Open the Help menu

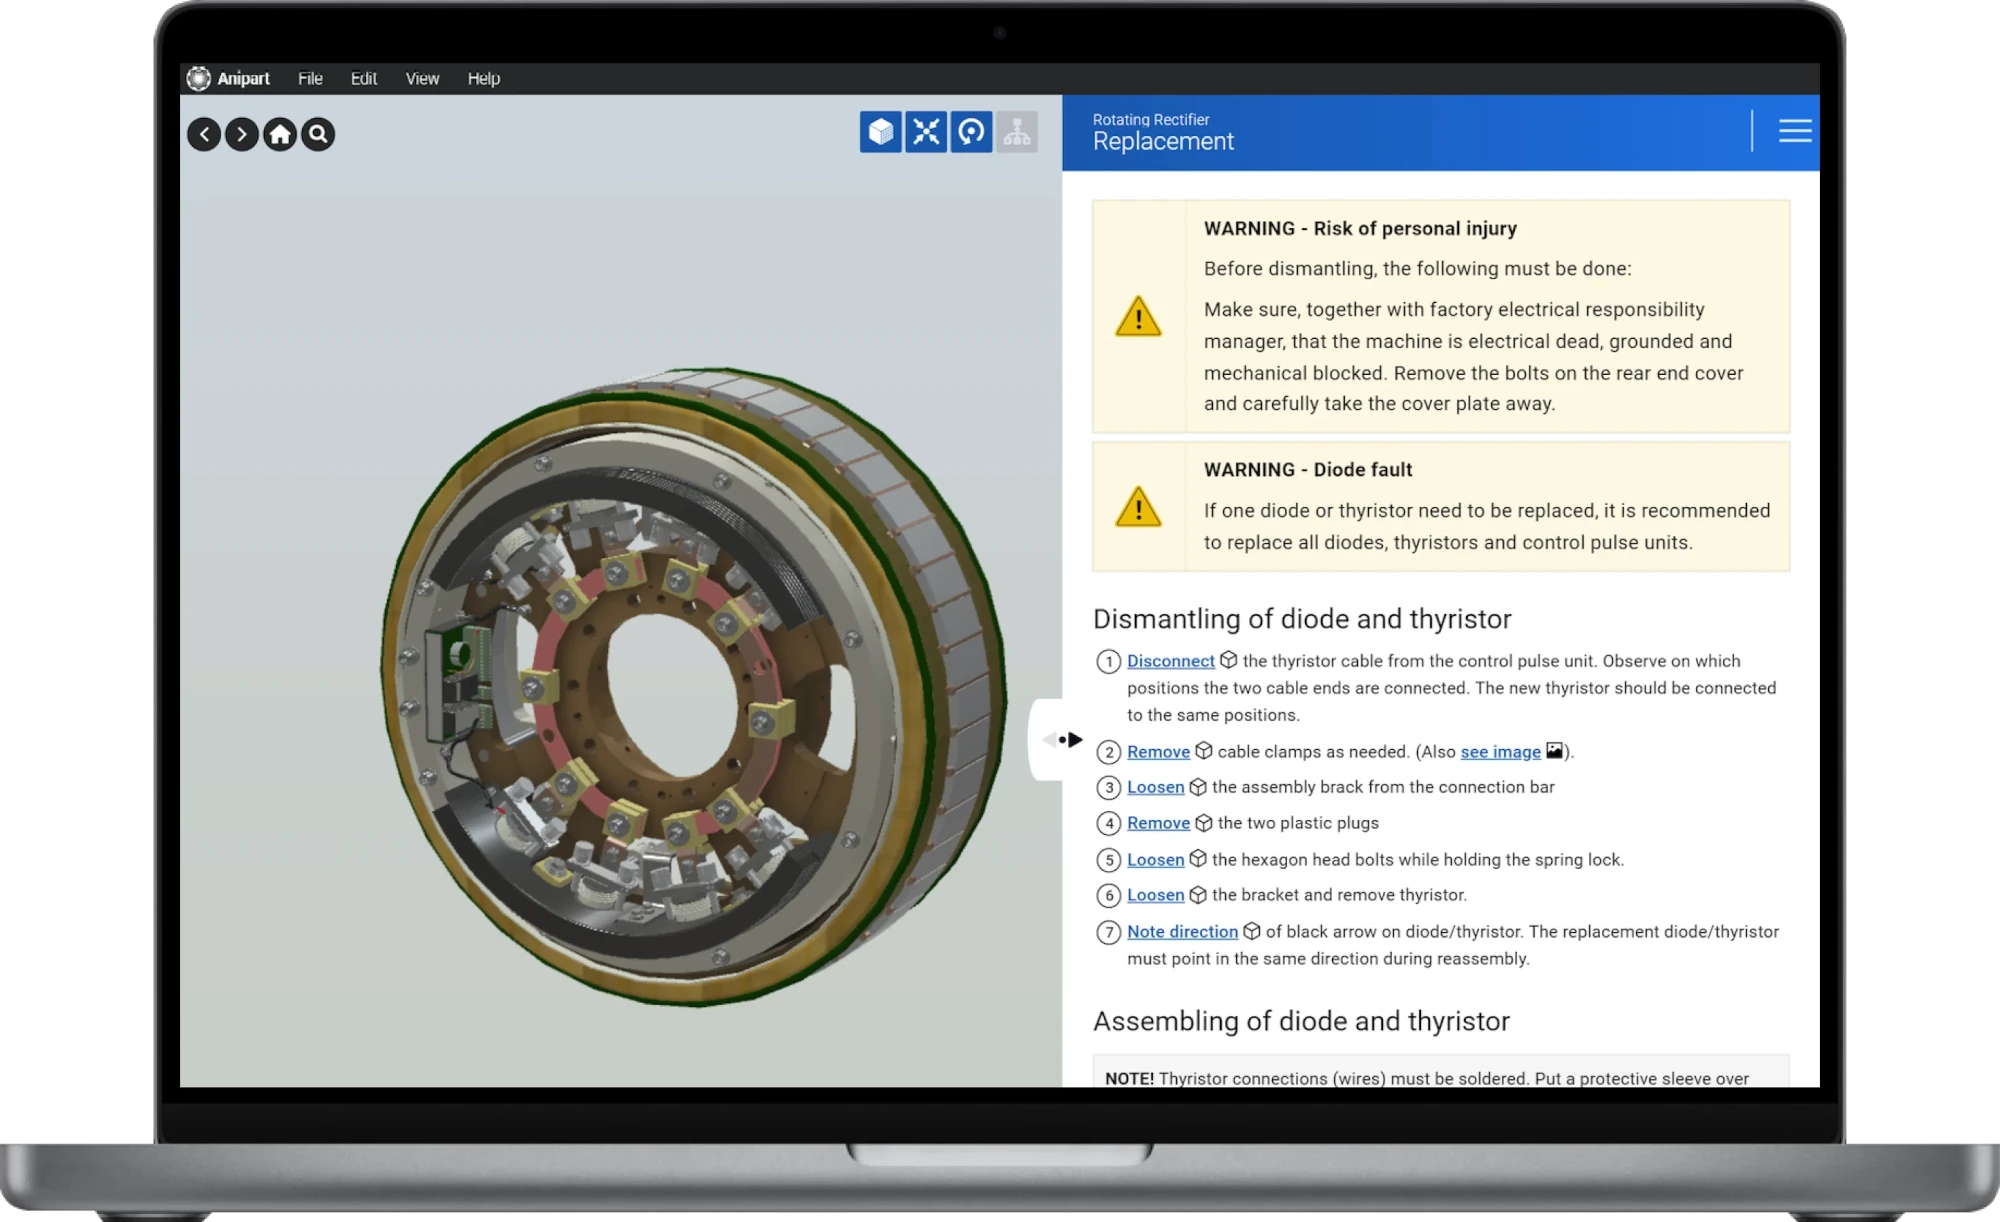[x=484, y=78]
